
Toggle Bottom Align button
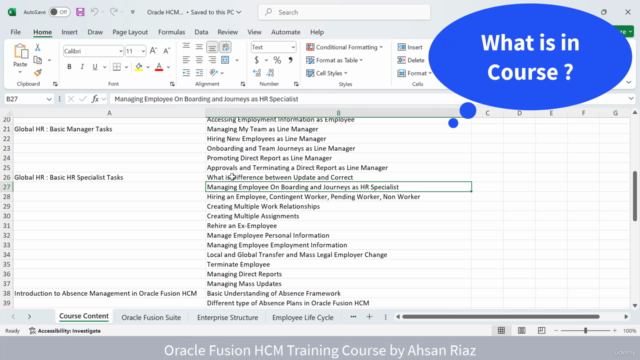[212, 47]
